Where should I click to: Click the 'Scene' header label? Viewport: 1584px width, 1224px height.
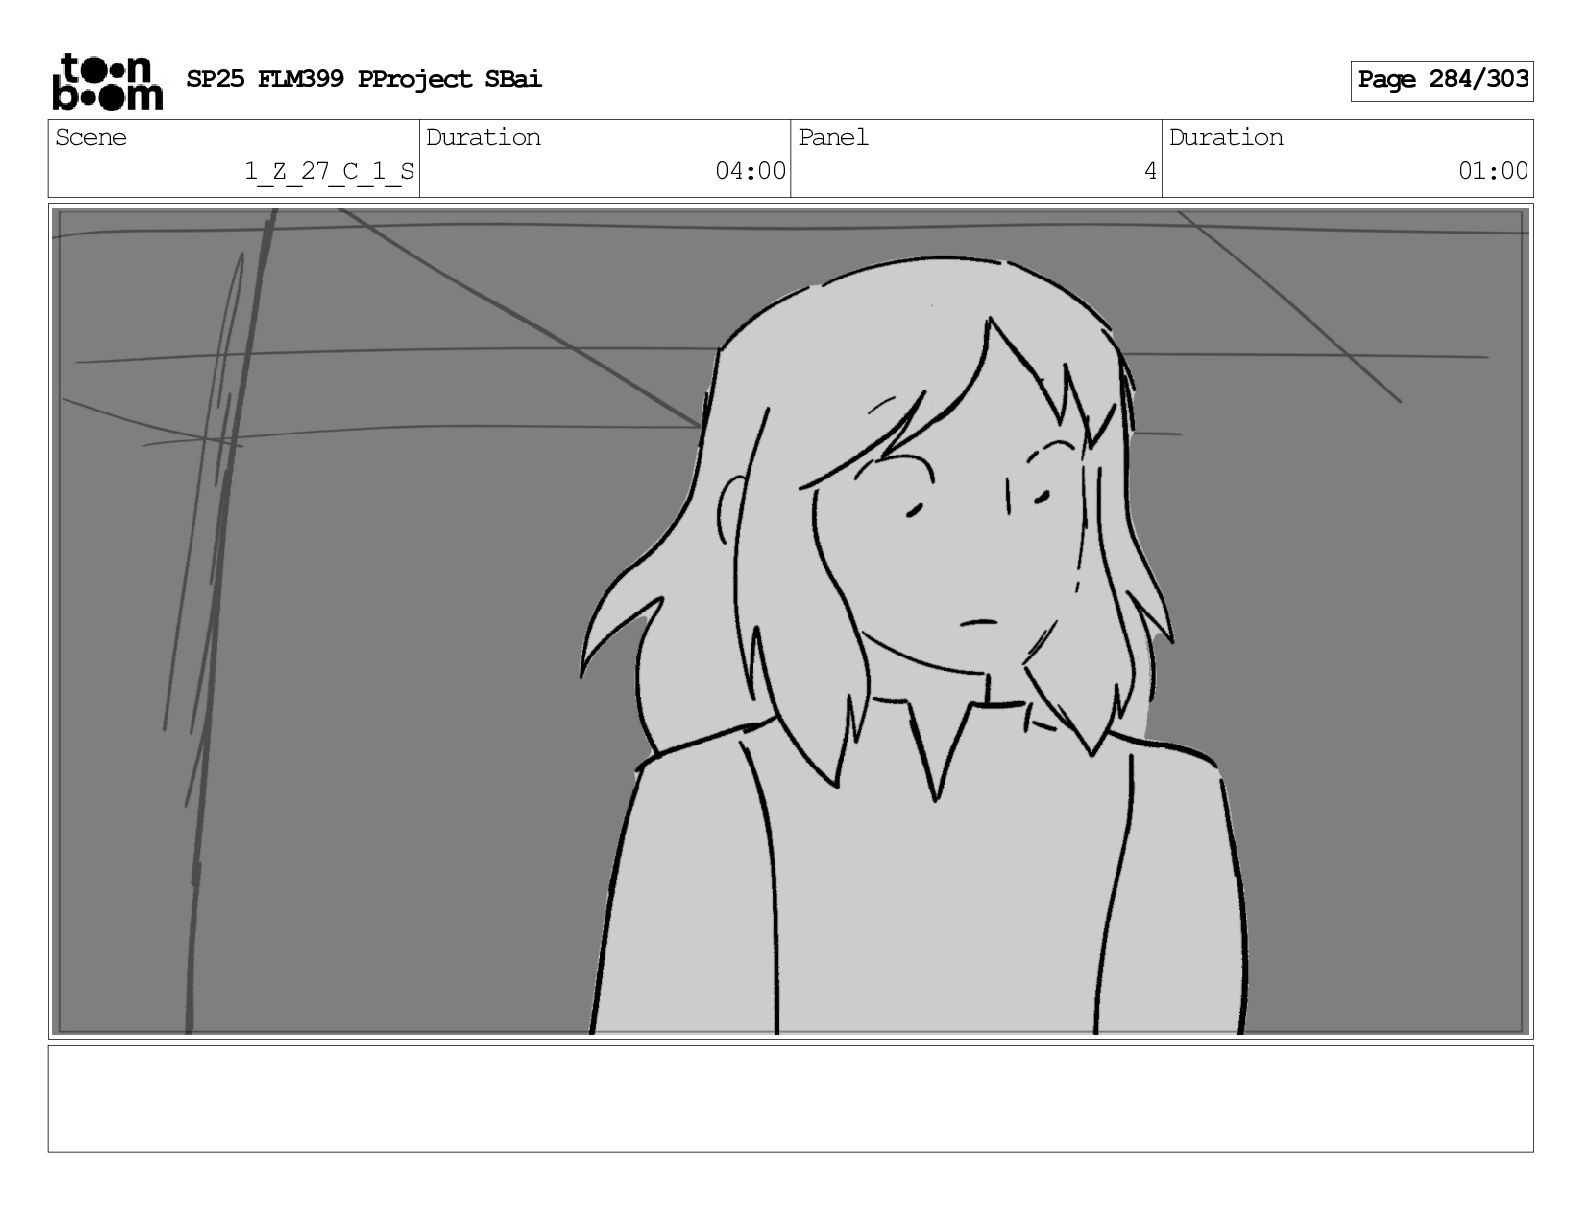(x=91, y=137)
